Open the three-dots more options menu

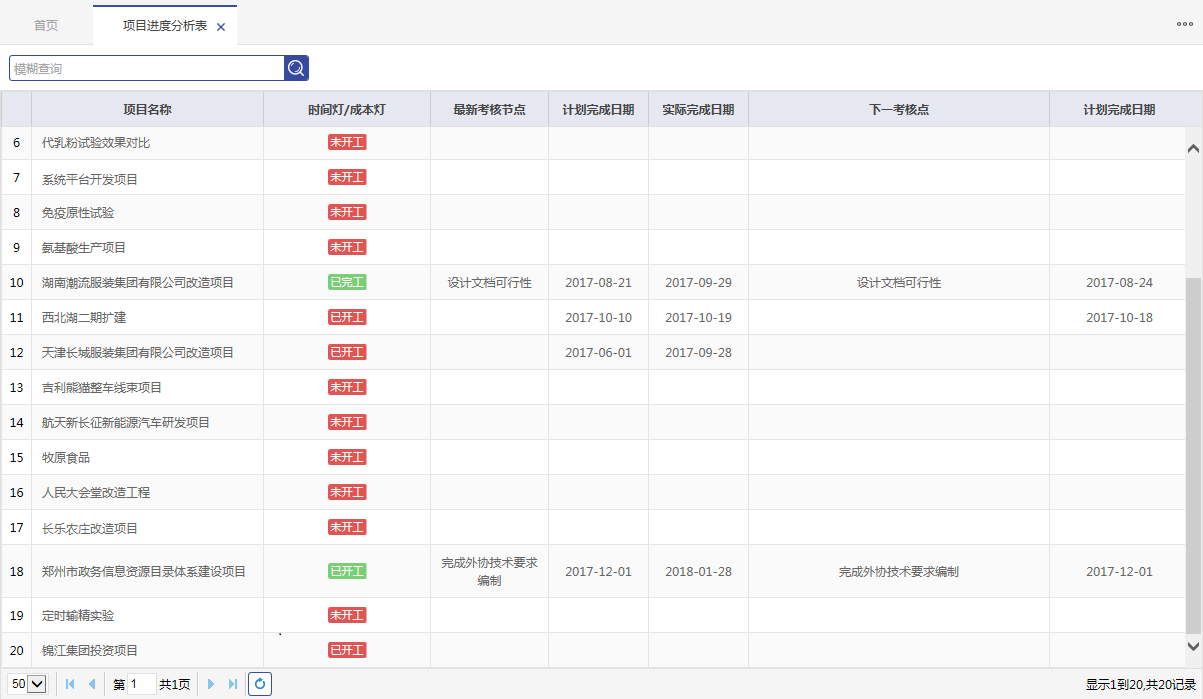tap(1185, 25)
